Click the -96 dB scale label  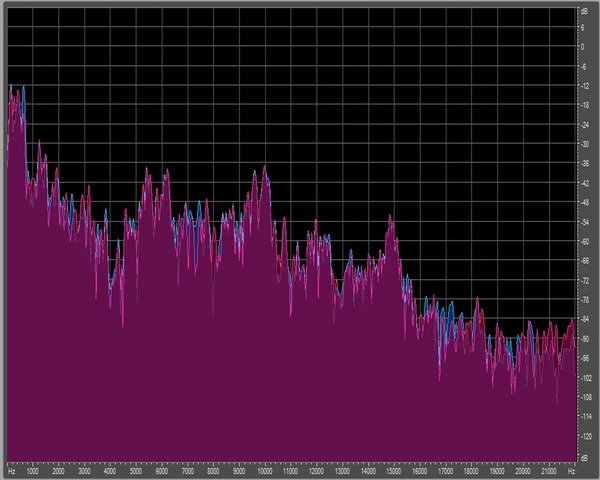(584, 358)
